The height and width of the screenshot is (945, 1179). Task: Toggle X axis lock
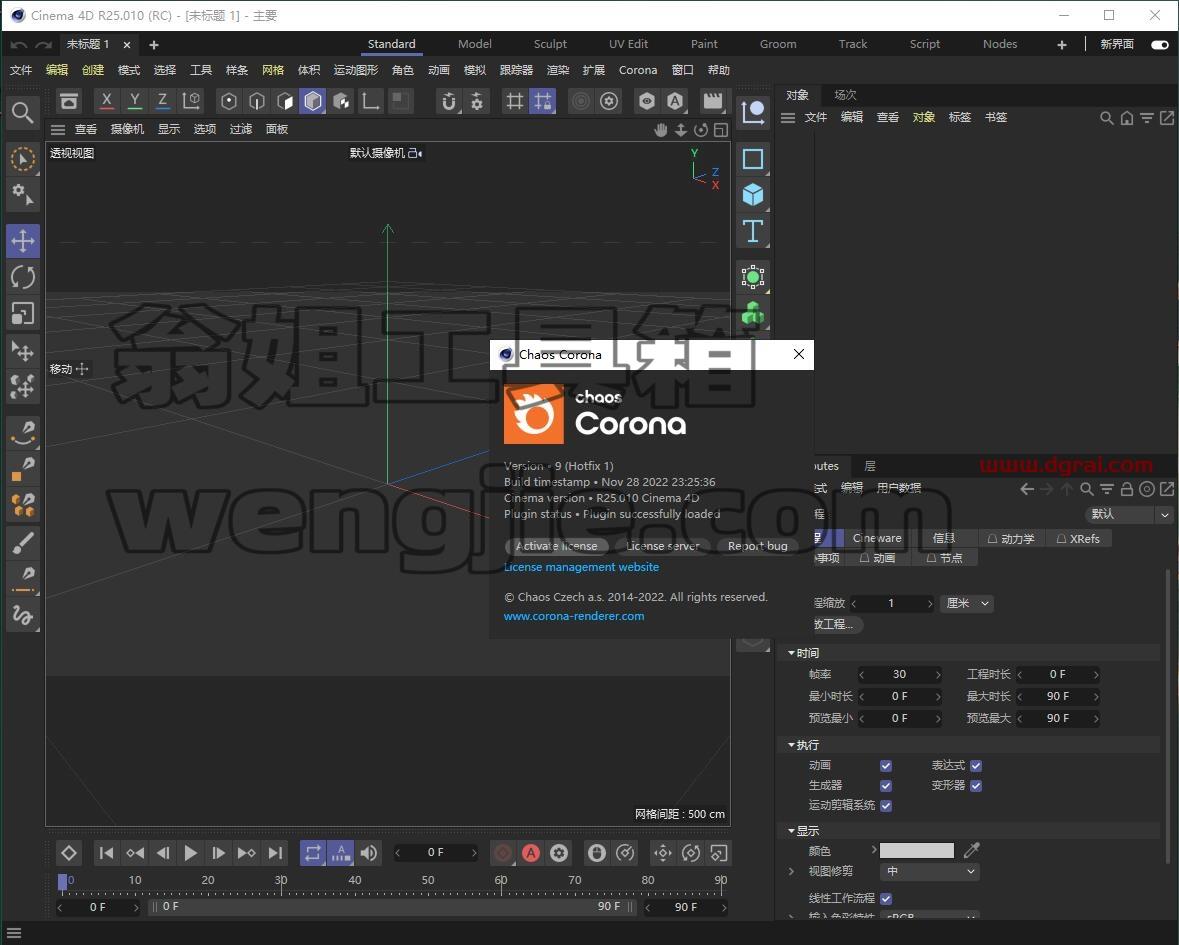pos(107,101)
